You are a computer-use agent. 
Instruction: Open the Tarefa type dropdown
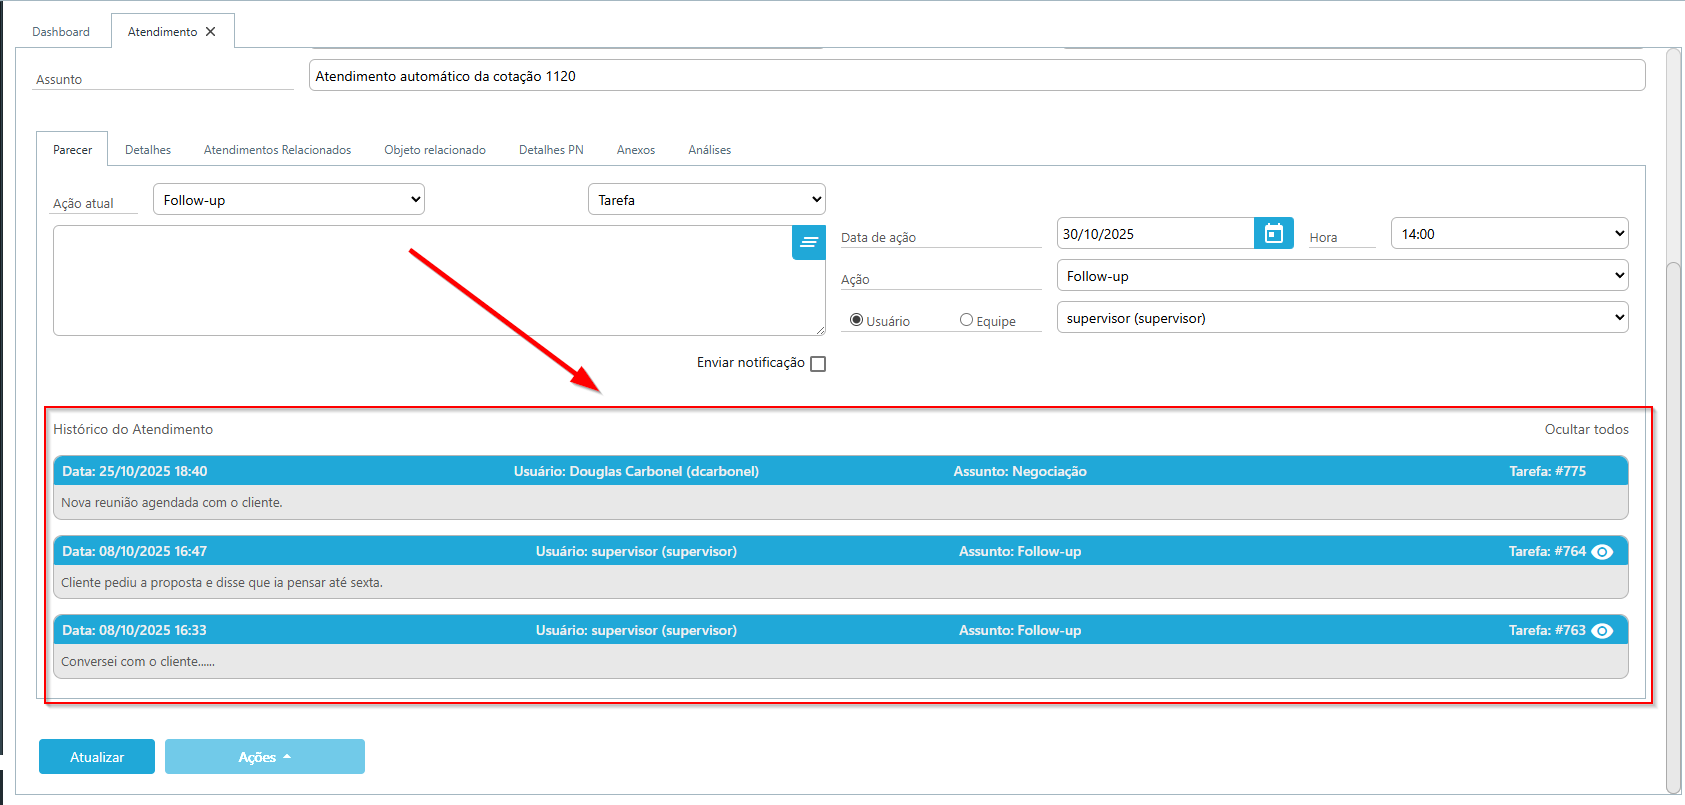[706, 200]
